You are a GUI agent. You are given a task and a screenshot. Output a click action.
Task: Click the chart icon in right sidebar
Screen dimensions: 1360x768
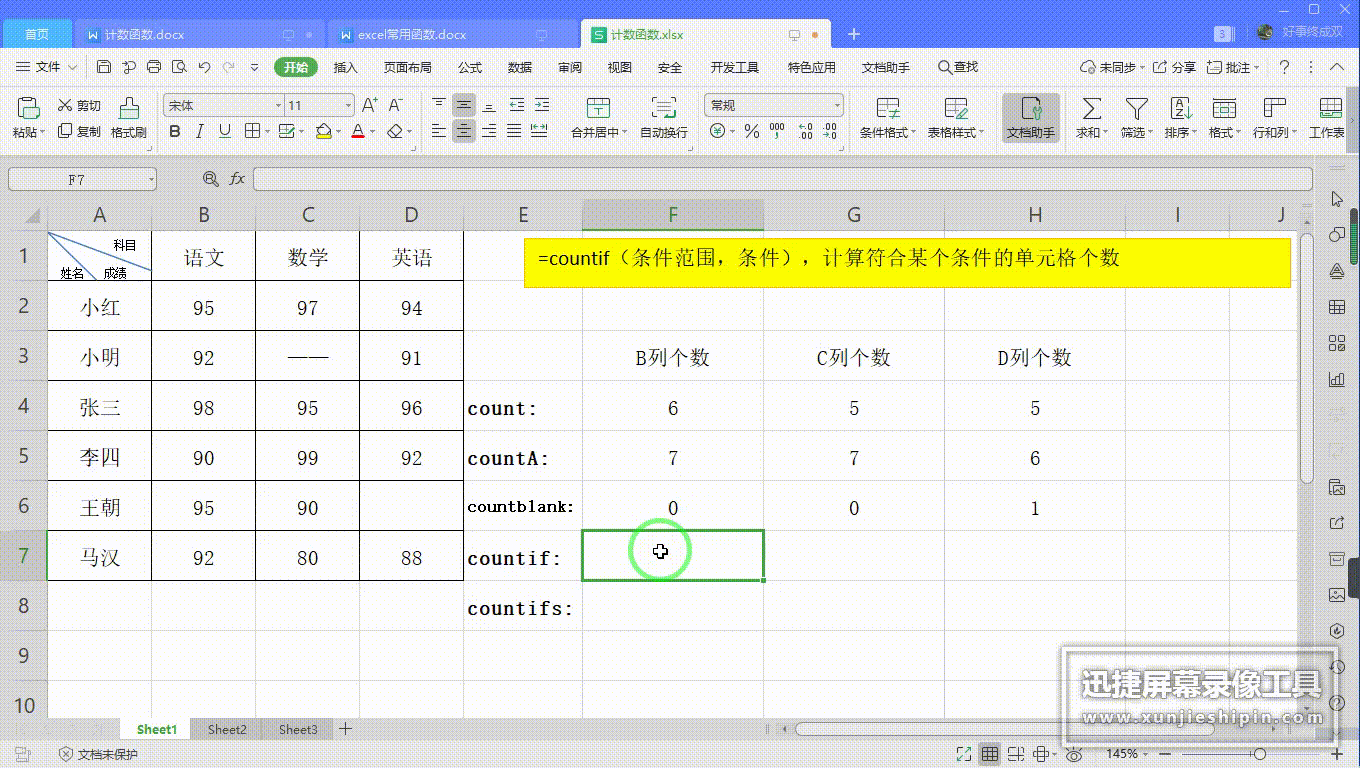[x=1337, y=379]
